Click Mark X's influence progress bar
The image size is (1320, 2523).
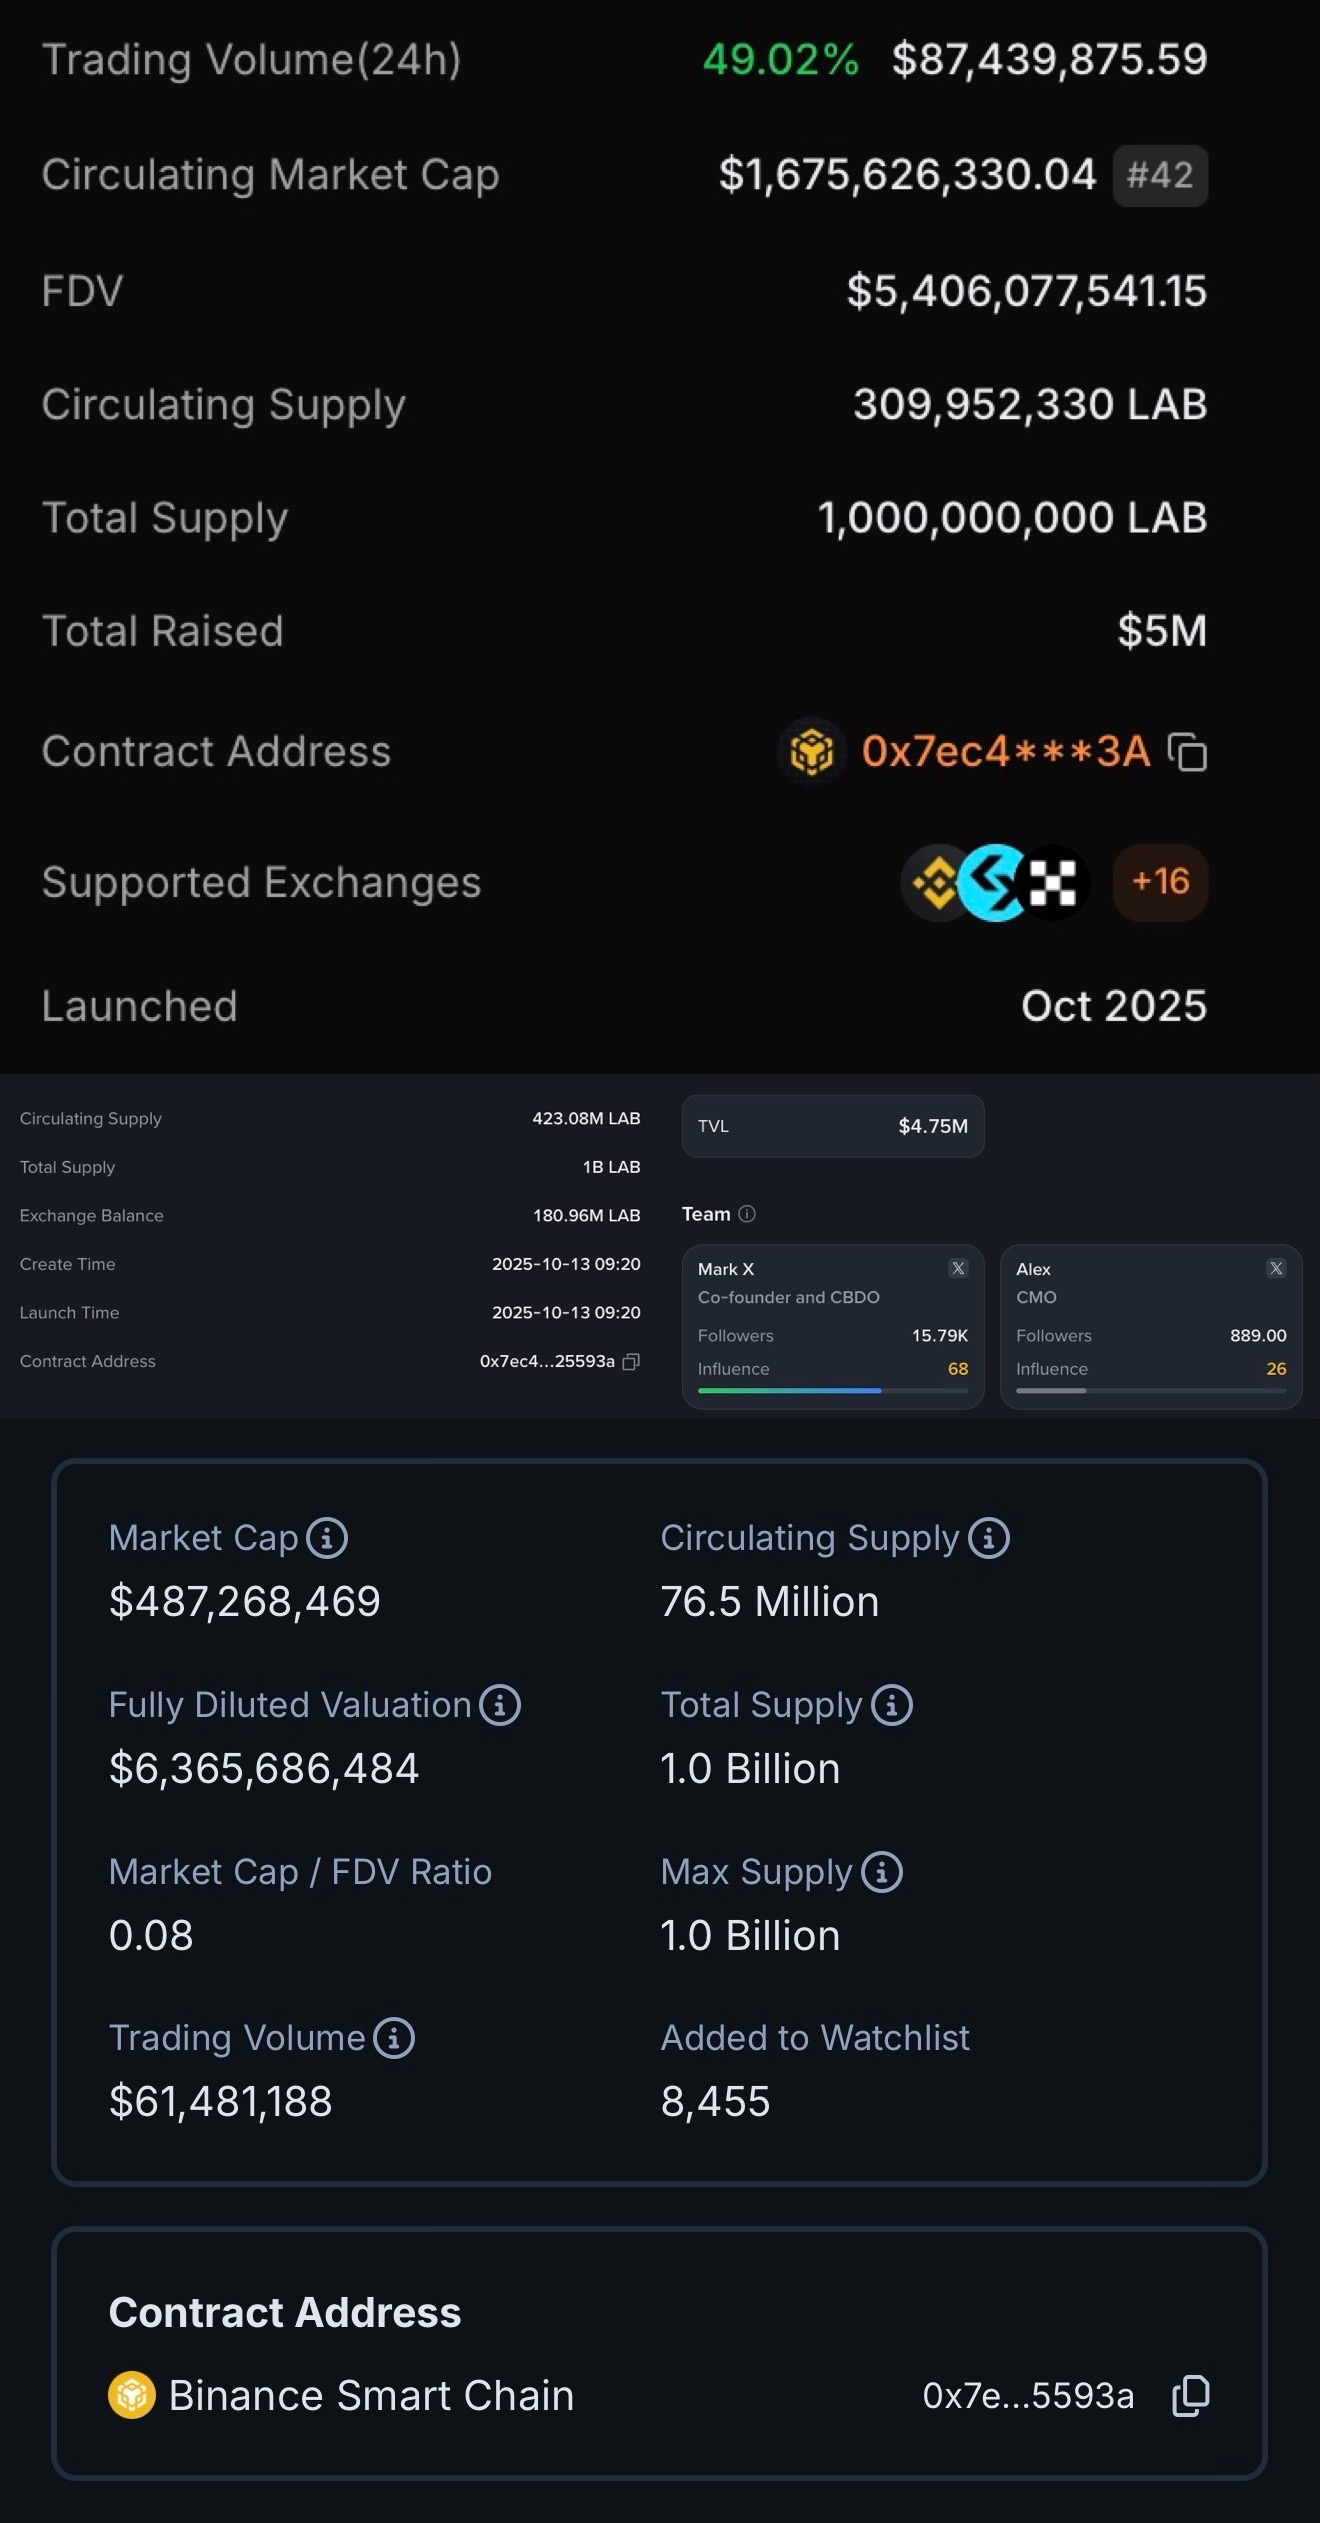833,1391
